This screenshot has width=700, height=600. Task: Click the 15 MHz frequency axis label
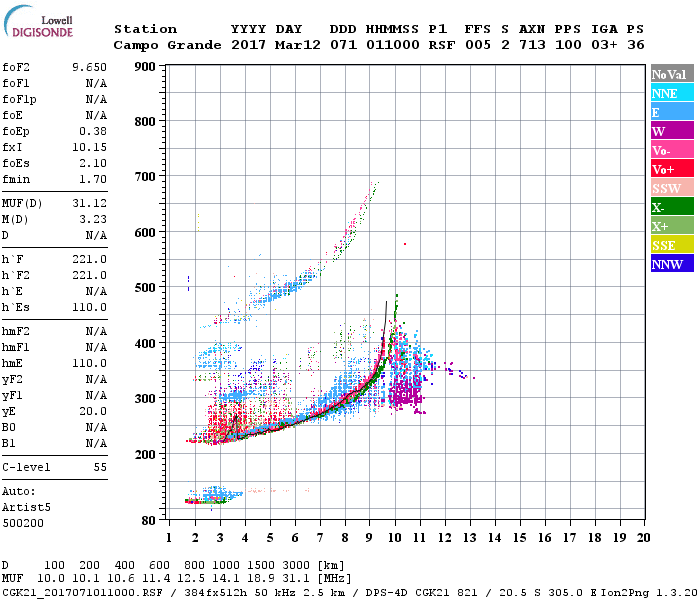tap(520, 538)
